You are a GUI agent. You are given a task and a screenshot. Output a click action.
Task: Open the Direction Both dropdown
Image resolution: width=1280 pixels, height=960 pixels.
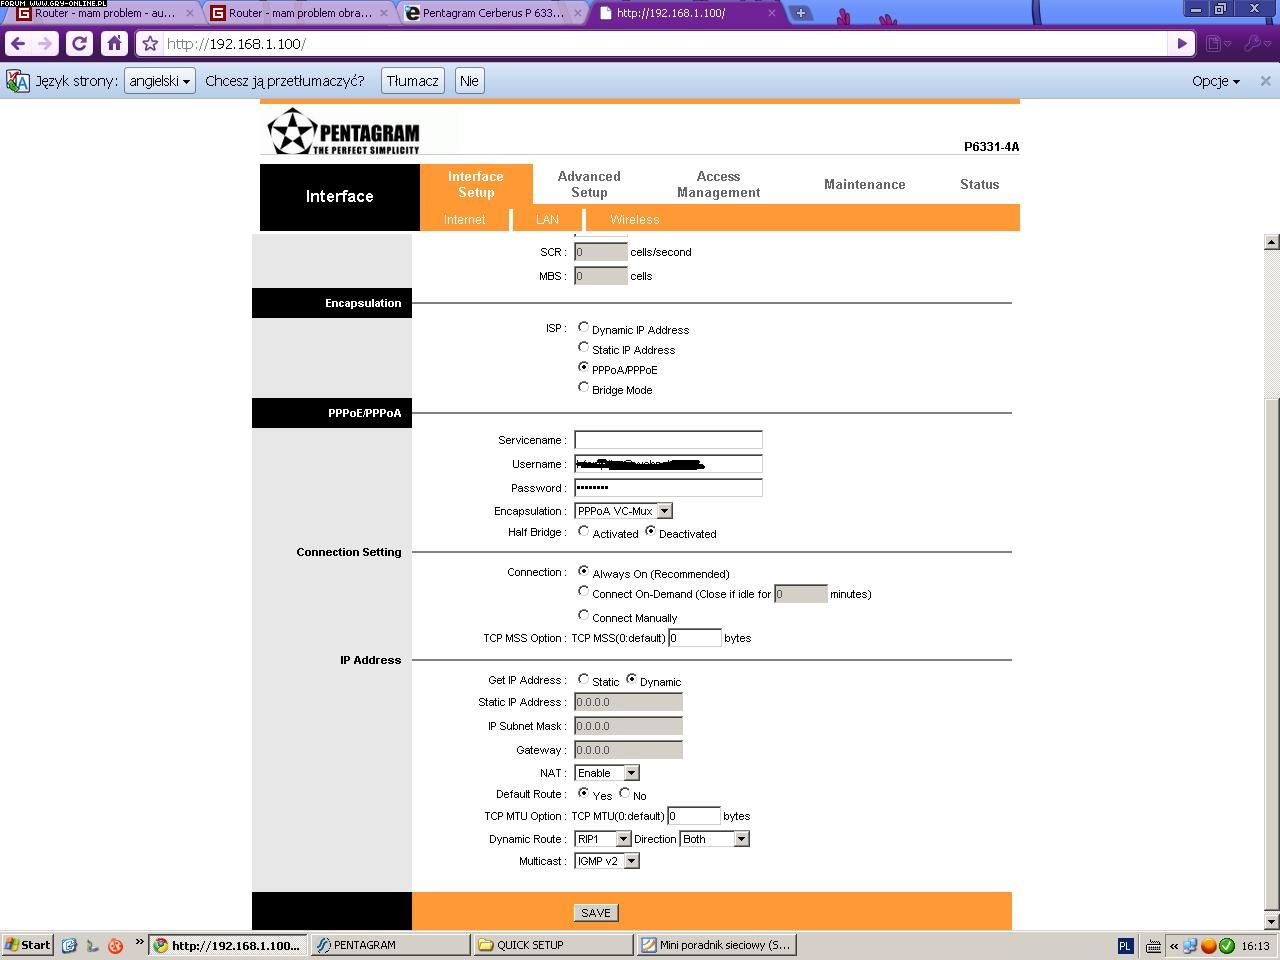pos(714,839)
